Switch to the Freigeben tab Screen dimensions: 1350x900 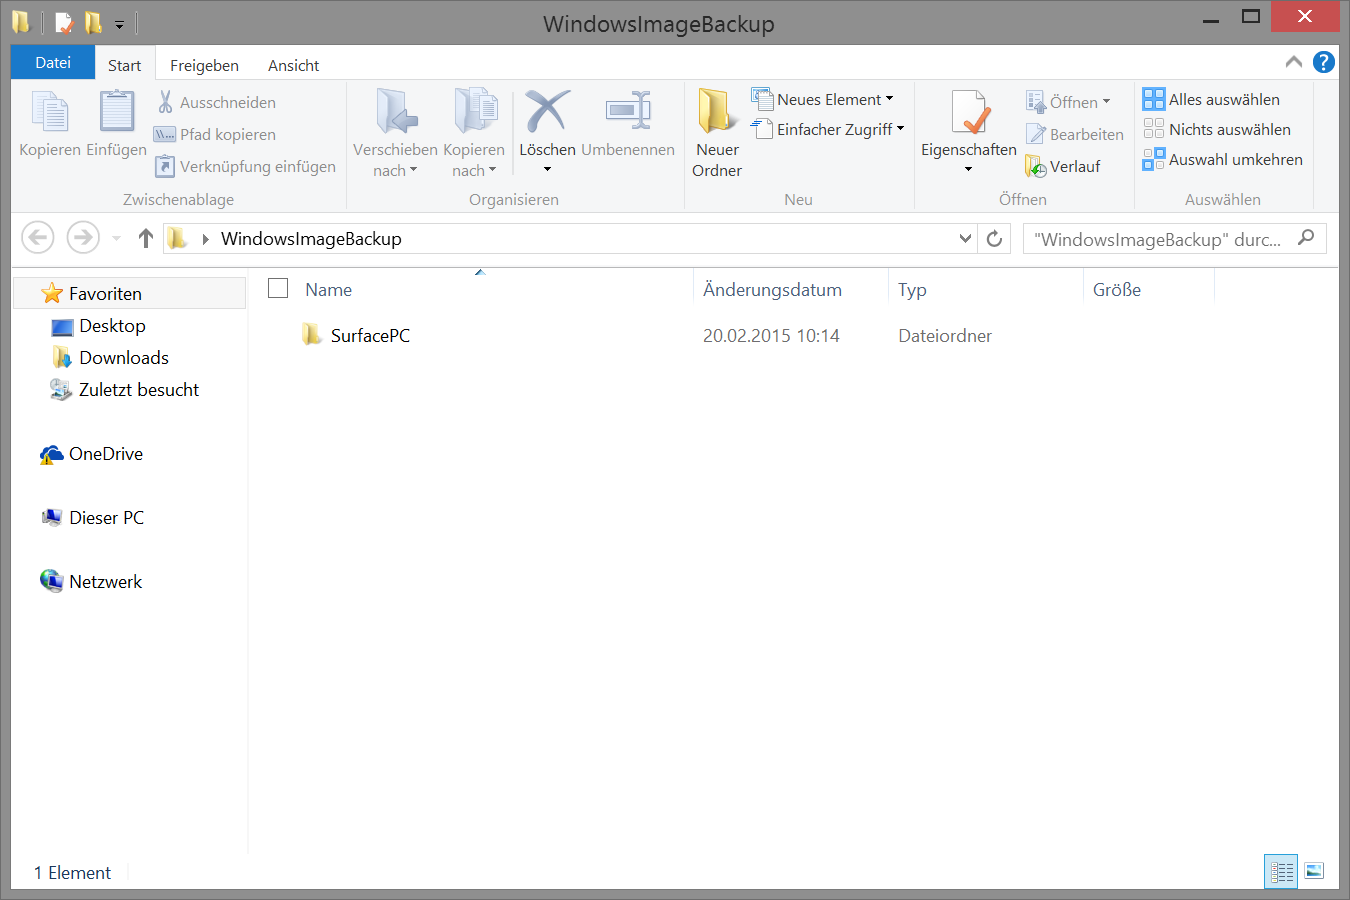coord(204,65)
